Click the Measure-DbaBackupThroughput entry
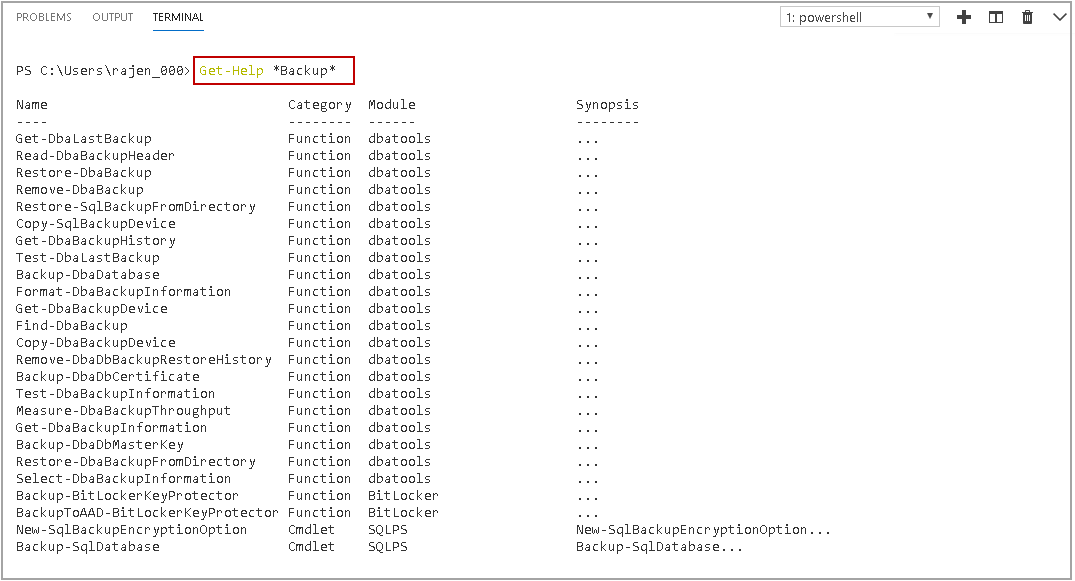1075x581 pixels. pos(123,411)
